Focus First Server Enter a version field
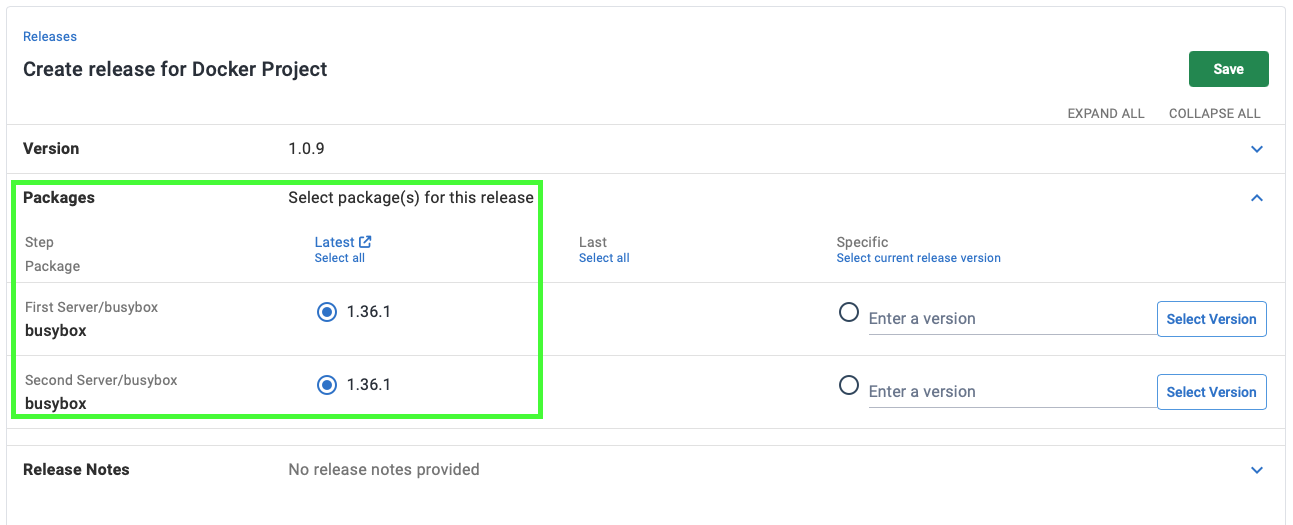 click(1012, 319)
